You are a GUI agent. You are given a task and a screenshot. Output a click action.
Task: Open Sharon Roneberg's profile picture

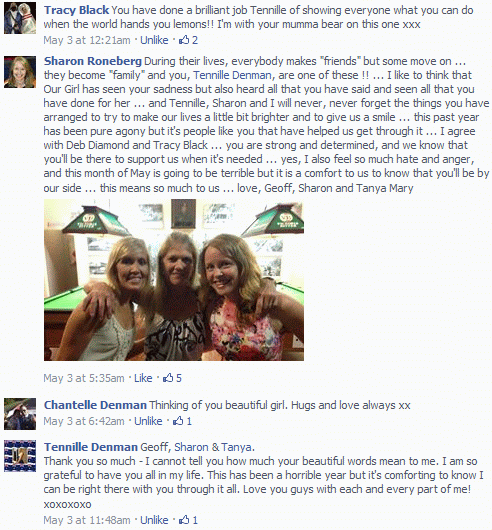pyautogui.click(x=20, y=72)
